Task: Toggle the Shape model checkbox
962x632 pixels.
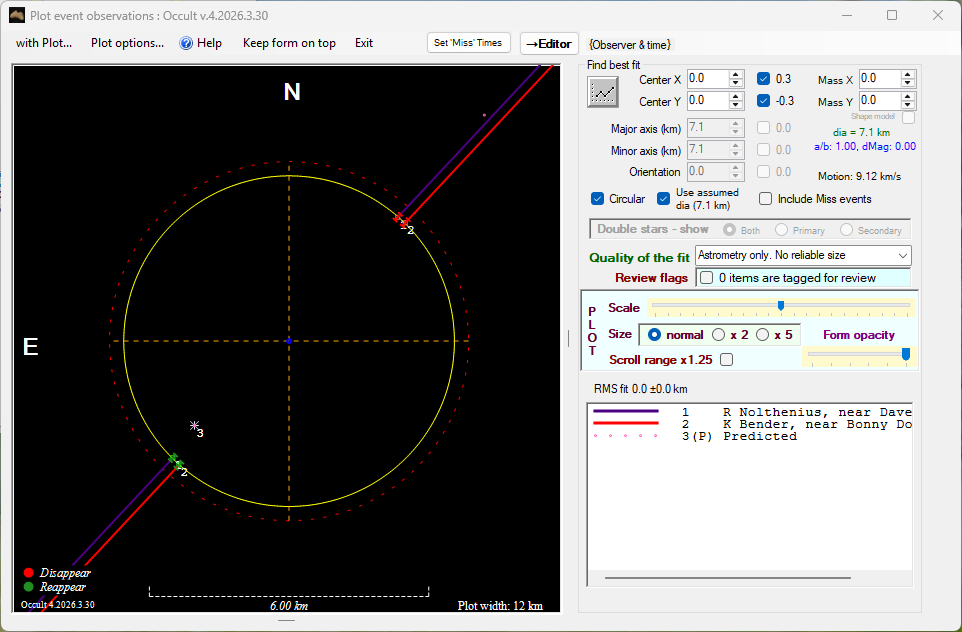Action: coord(909,117)
